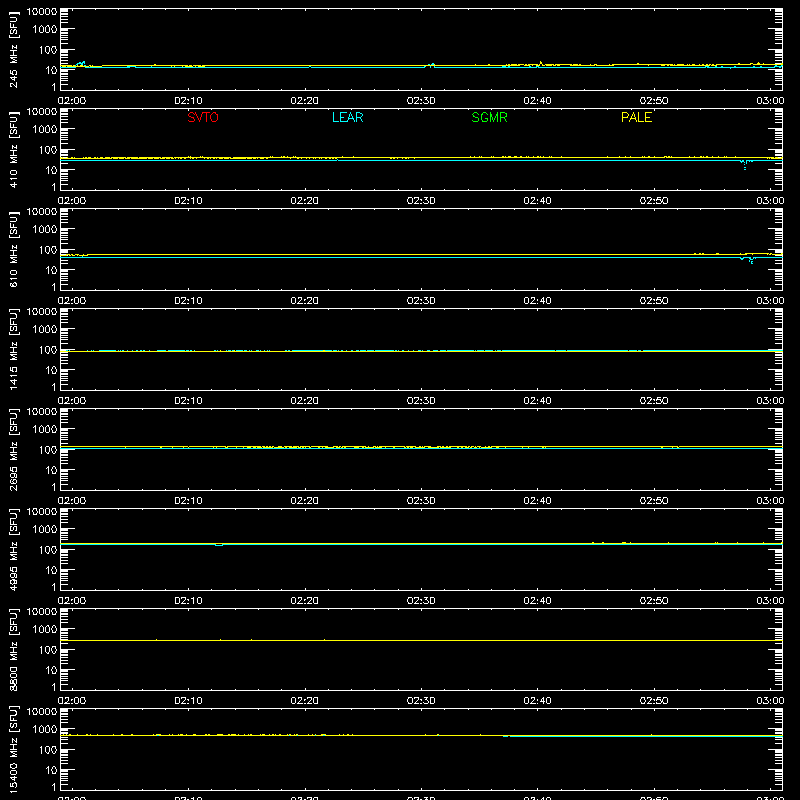Select the '410 MHz [SFU]' axis title
This screenshot has height=800, width=800.
click(x=13, y=149)
